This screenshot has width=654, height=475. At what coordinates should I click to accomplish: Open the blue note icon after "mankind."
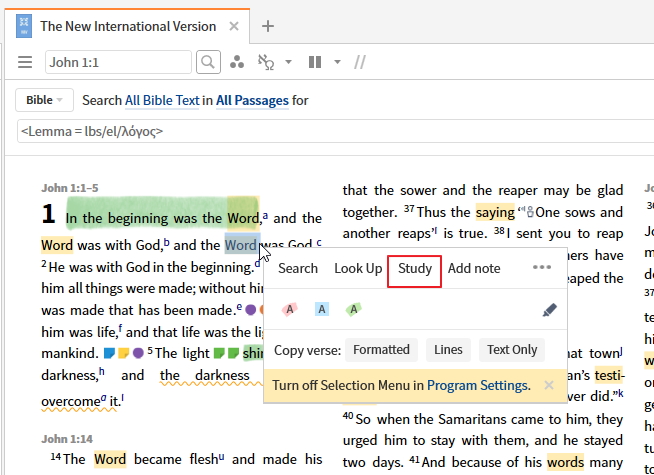(x=109, y=353)
